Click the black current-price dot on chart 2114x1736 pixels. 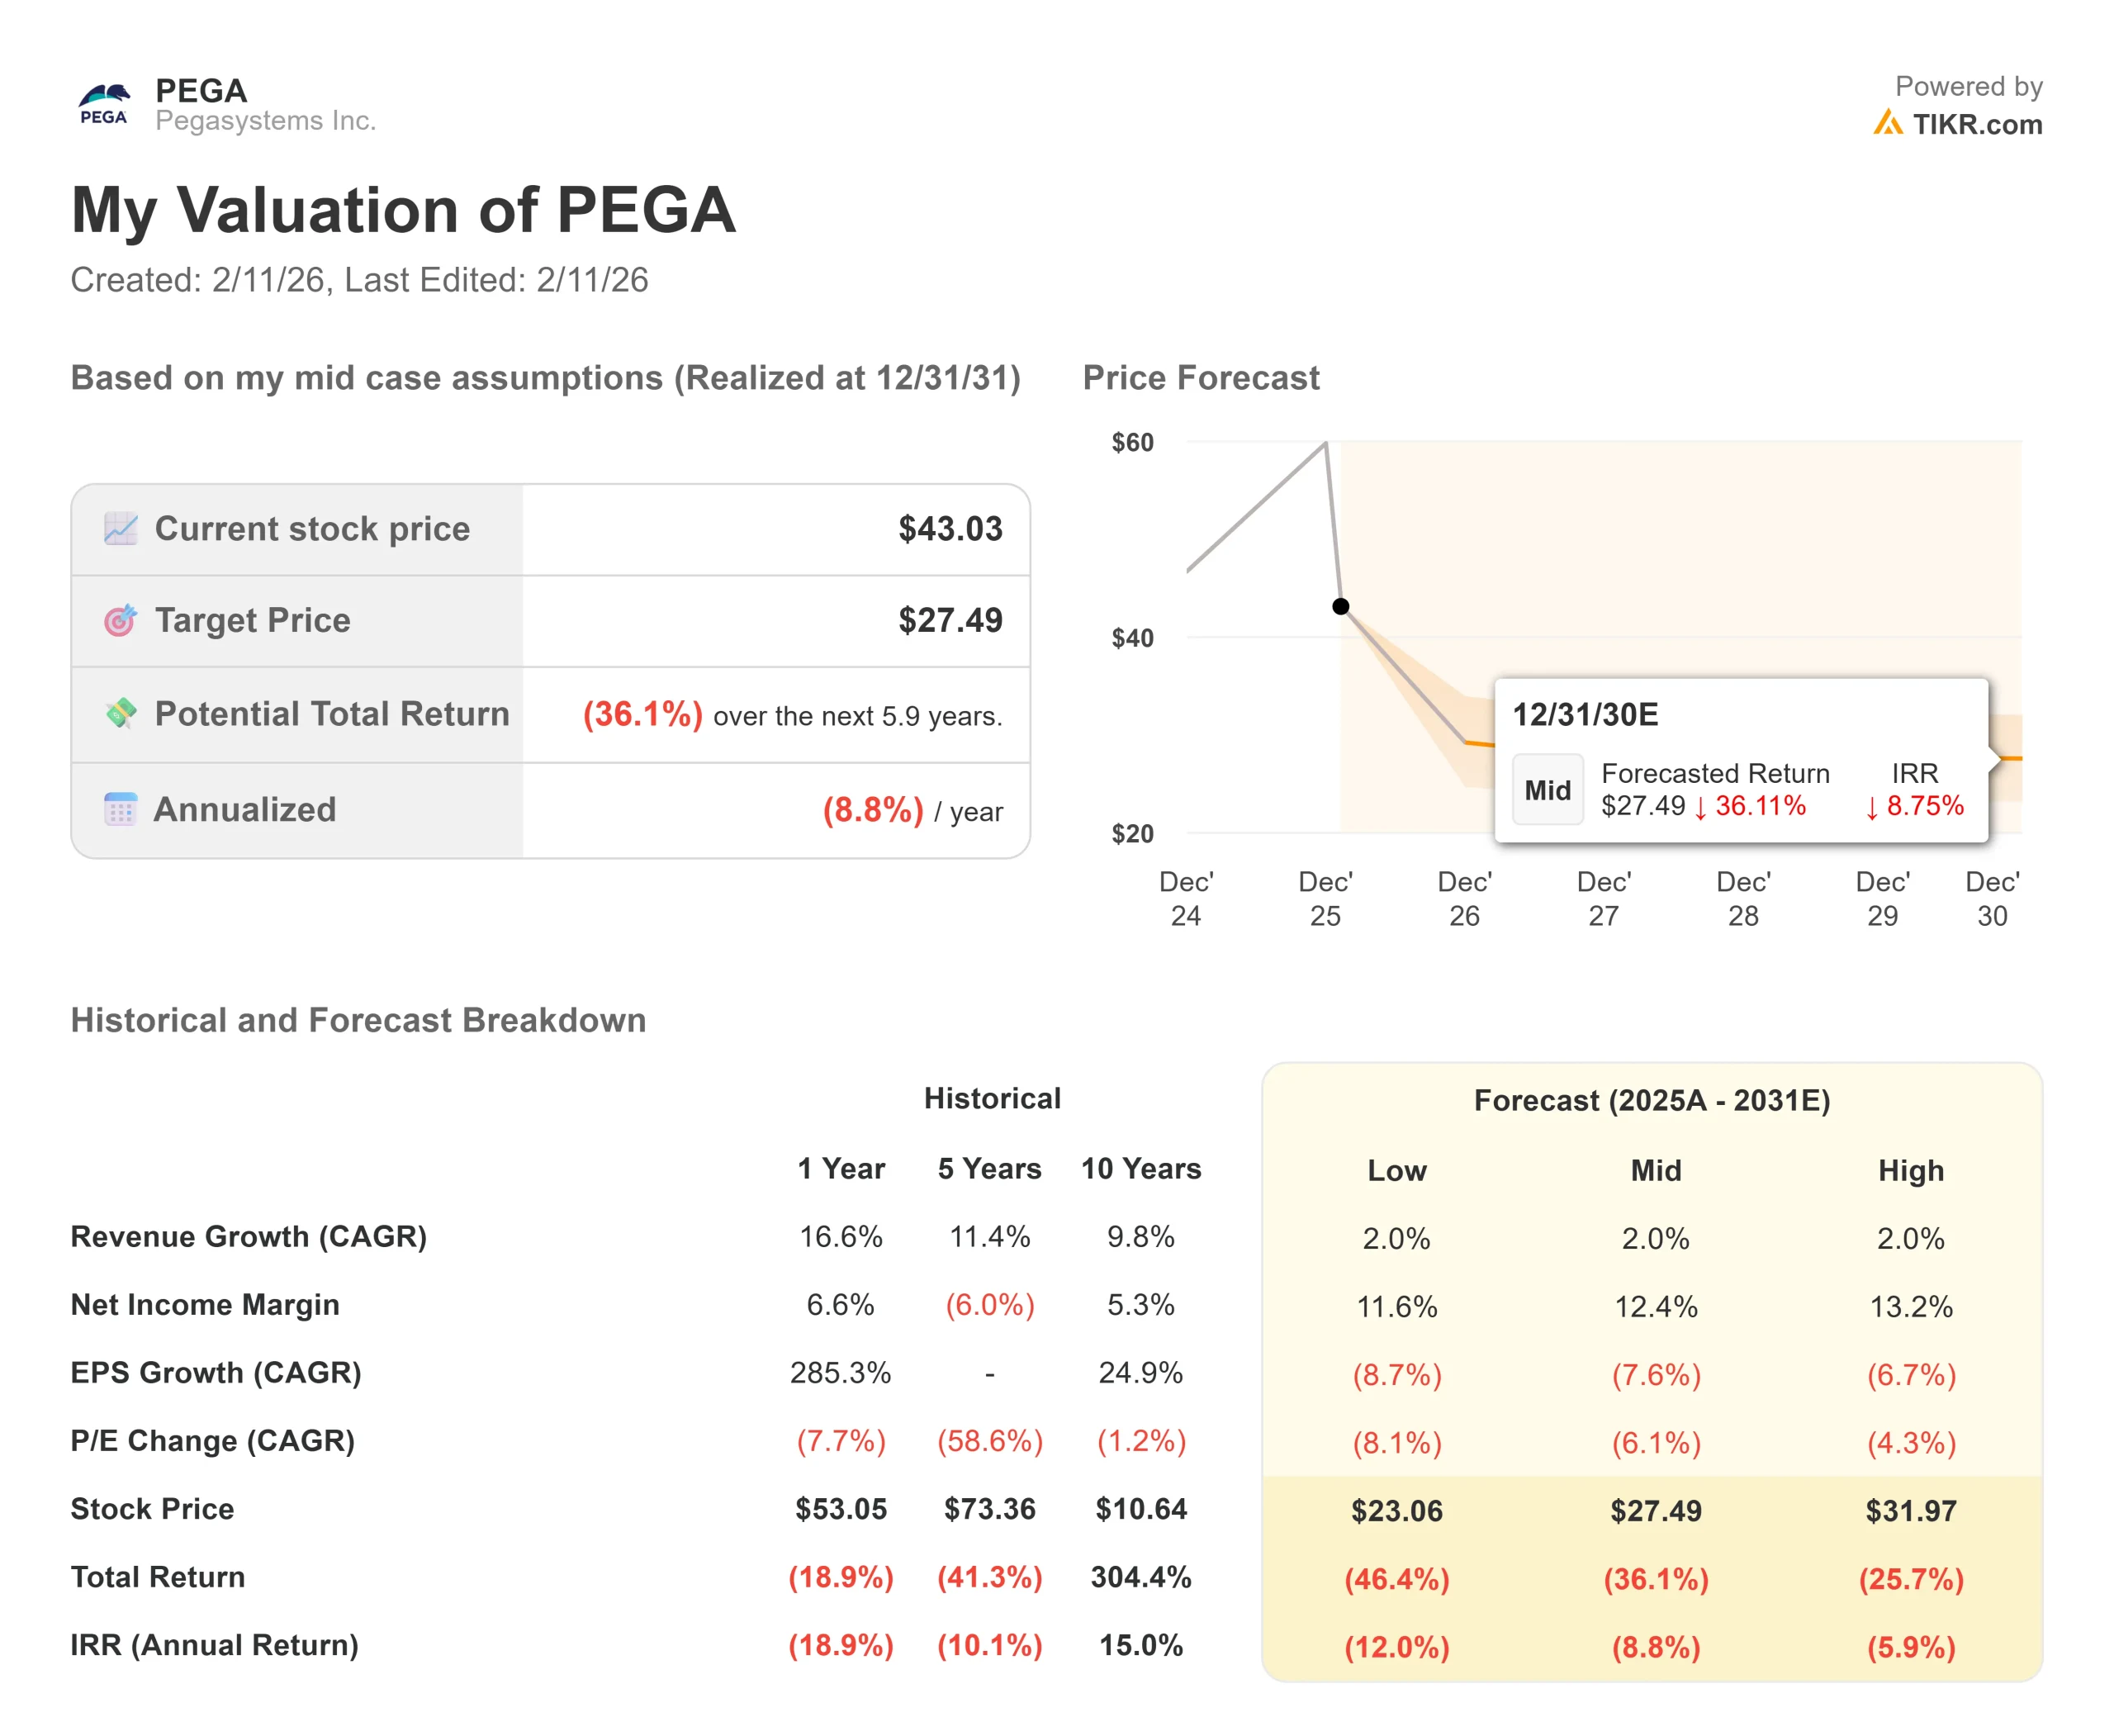pyautogui.click(x=1341, y=606)
